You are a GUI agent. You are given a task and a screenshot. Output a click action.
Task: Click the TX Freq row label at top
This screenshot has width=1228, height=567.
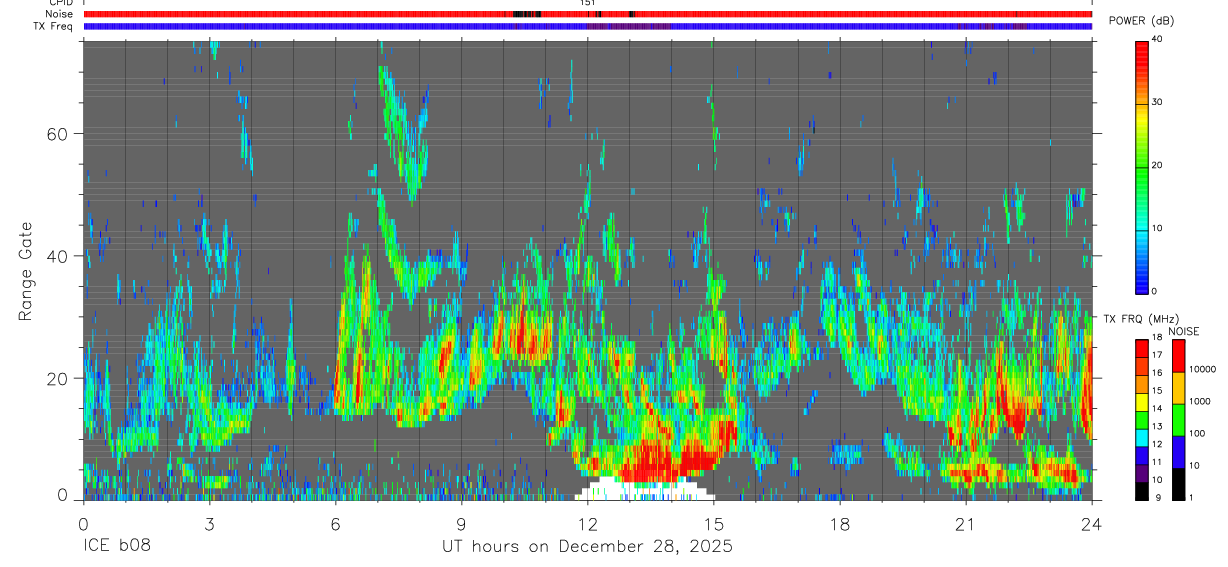[55, 26]
